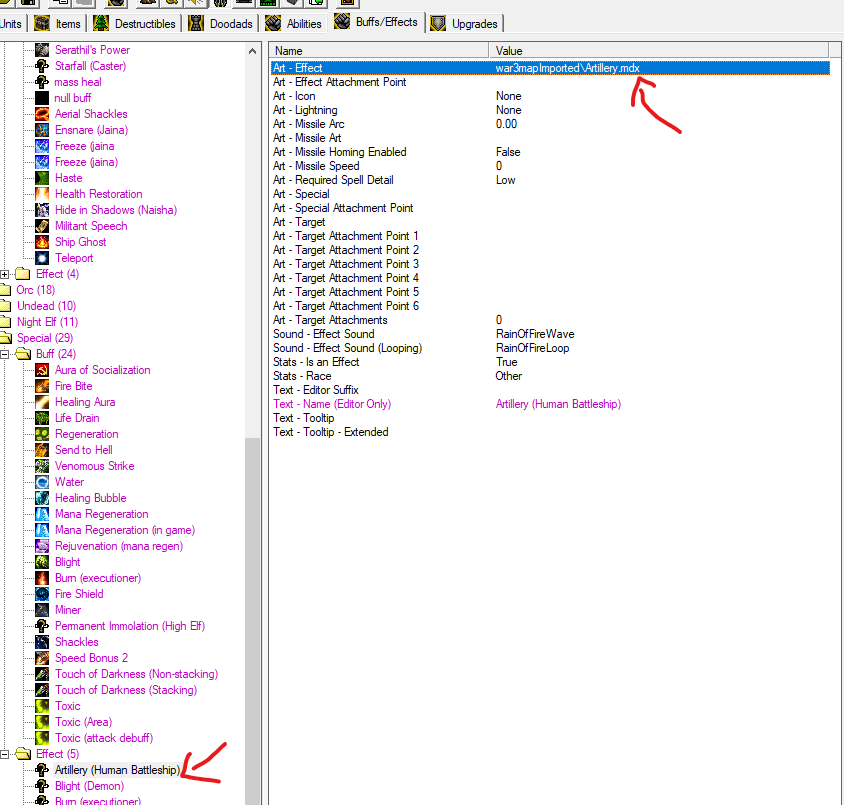Click the Life Drain icon
The width and height of the screenshot is (844, 805).
tap(42, 418)
